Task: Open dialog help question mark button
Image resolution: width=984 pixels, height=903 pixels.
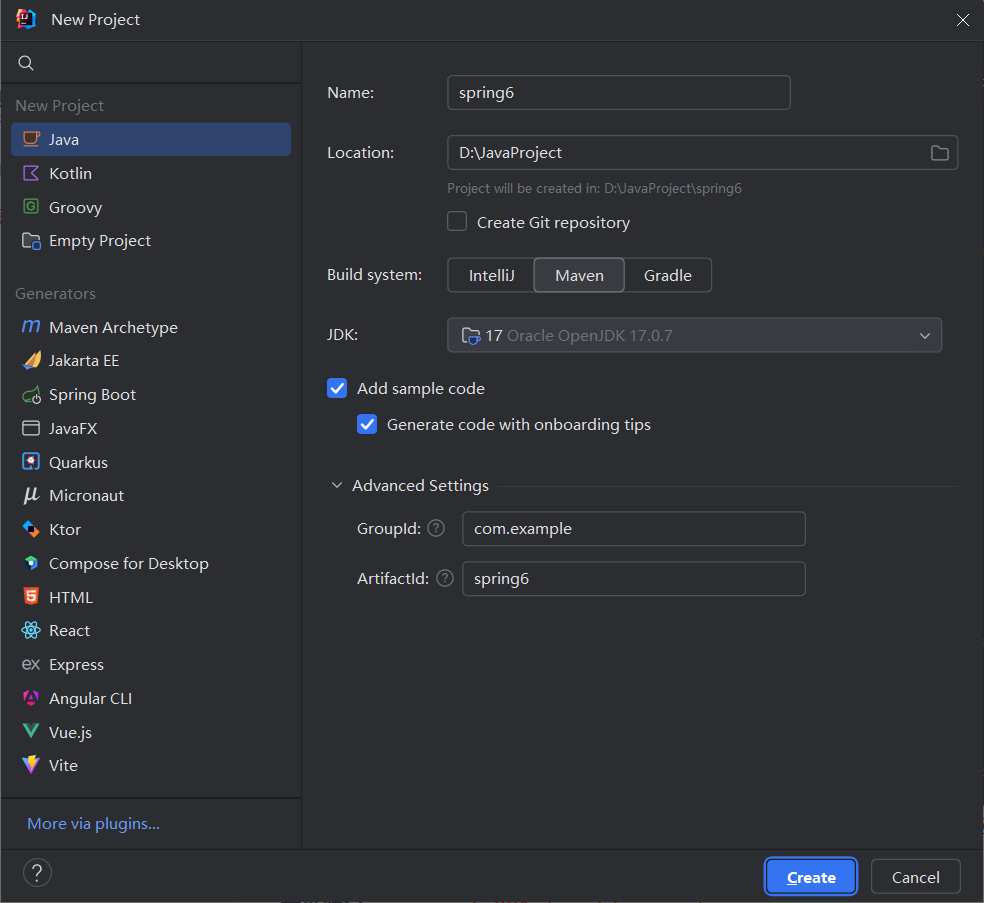Action: [37, 872]
